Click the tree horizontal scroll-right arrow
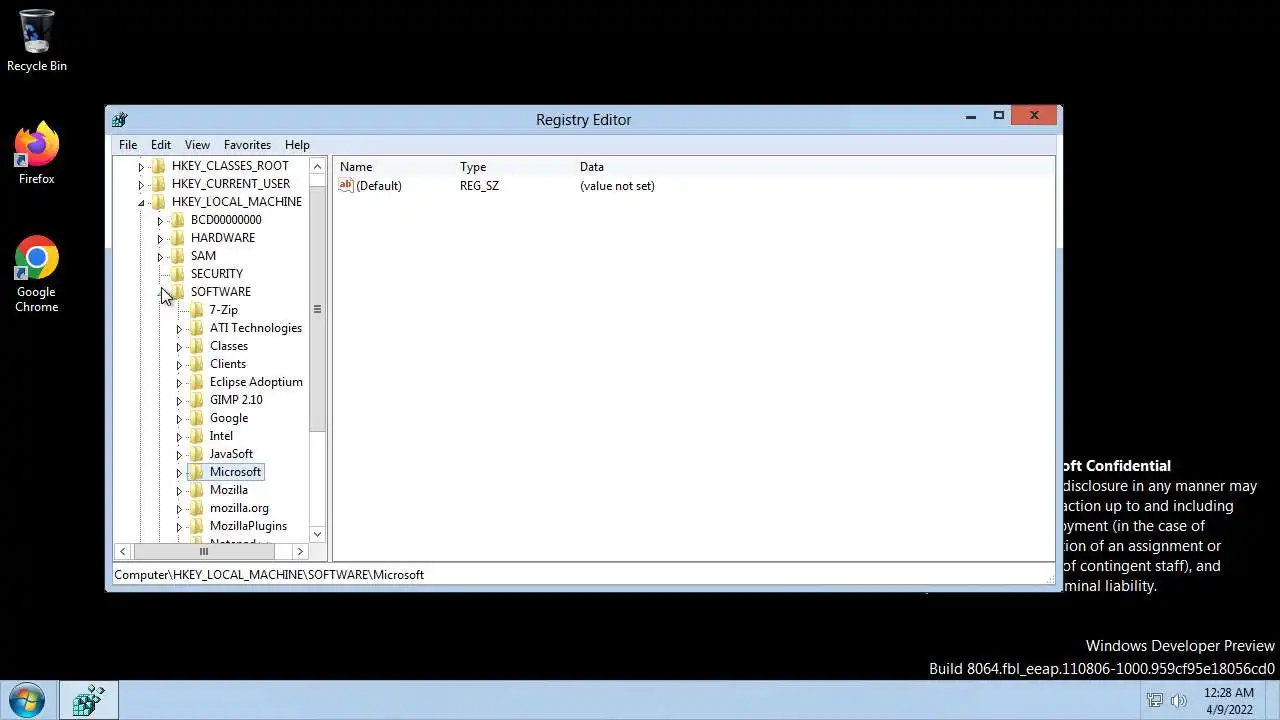Viewport: 1280px width, 720px height. pyautogui.click(x=299, y=551)
